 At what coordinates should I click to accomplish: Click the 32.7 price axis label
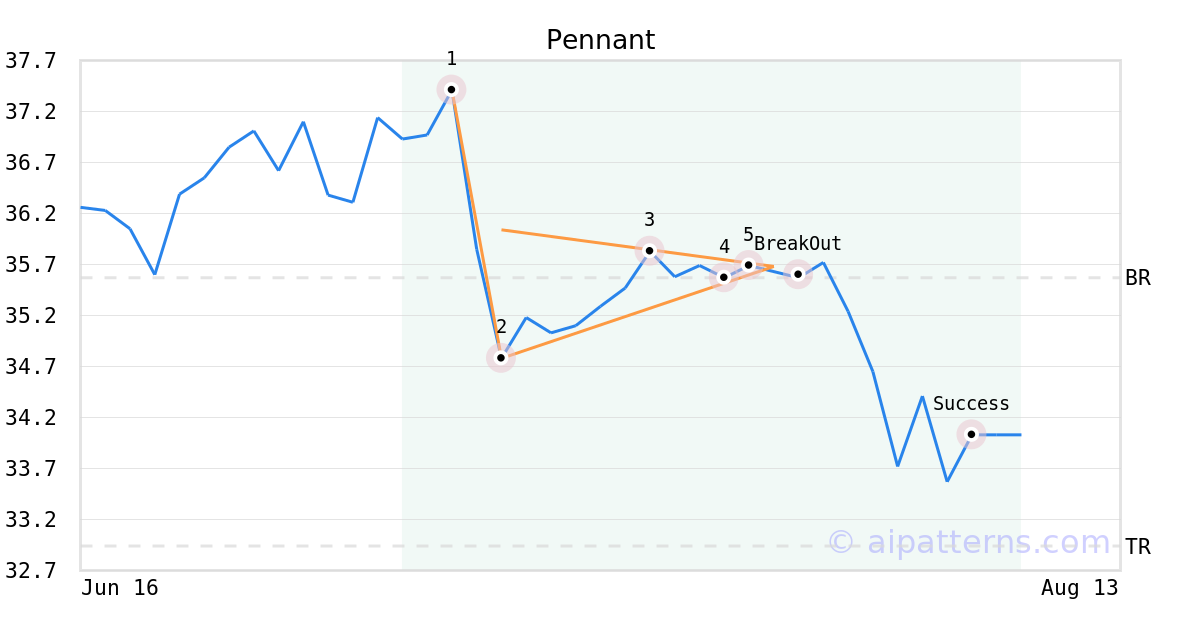coord(31,571)
